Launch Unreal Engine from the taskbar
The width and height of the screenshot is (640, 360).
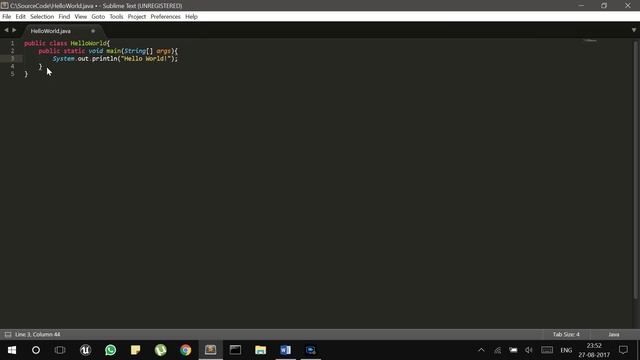pyautogui.click(x=85, y=350)
